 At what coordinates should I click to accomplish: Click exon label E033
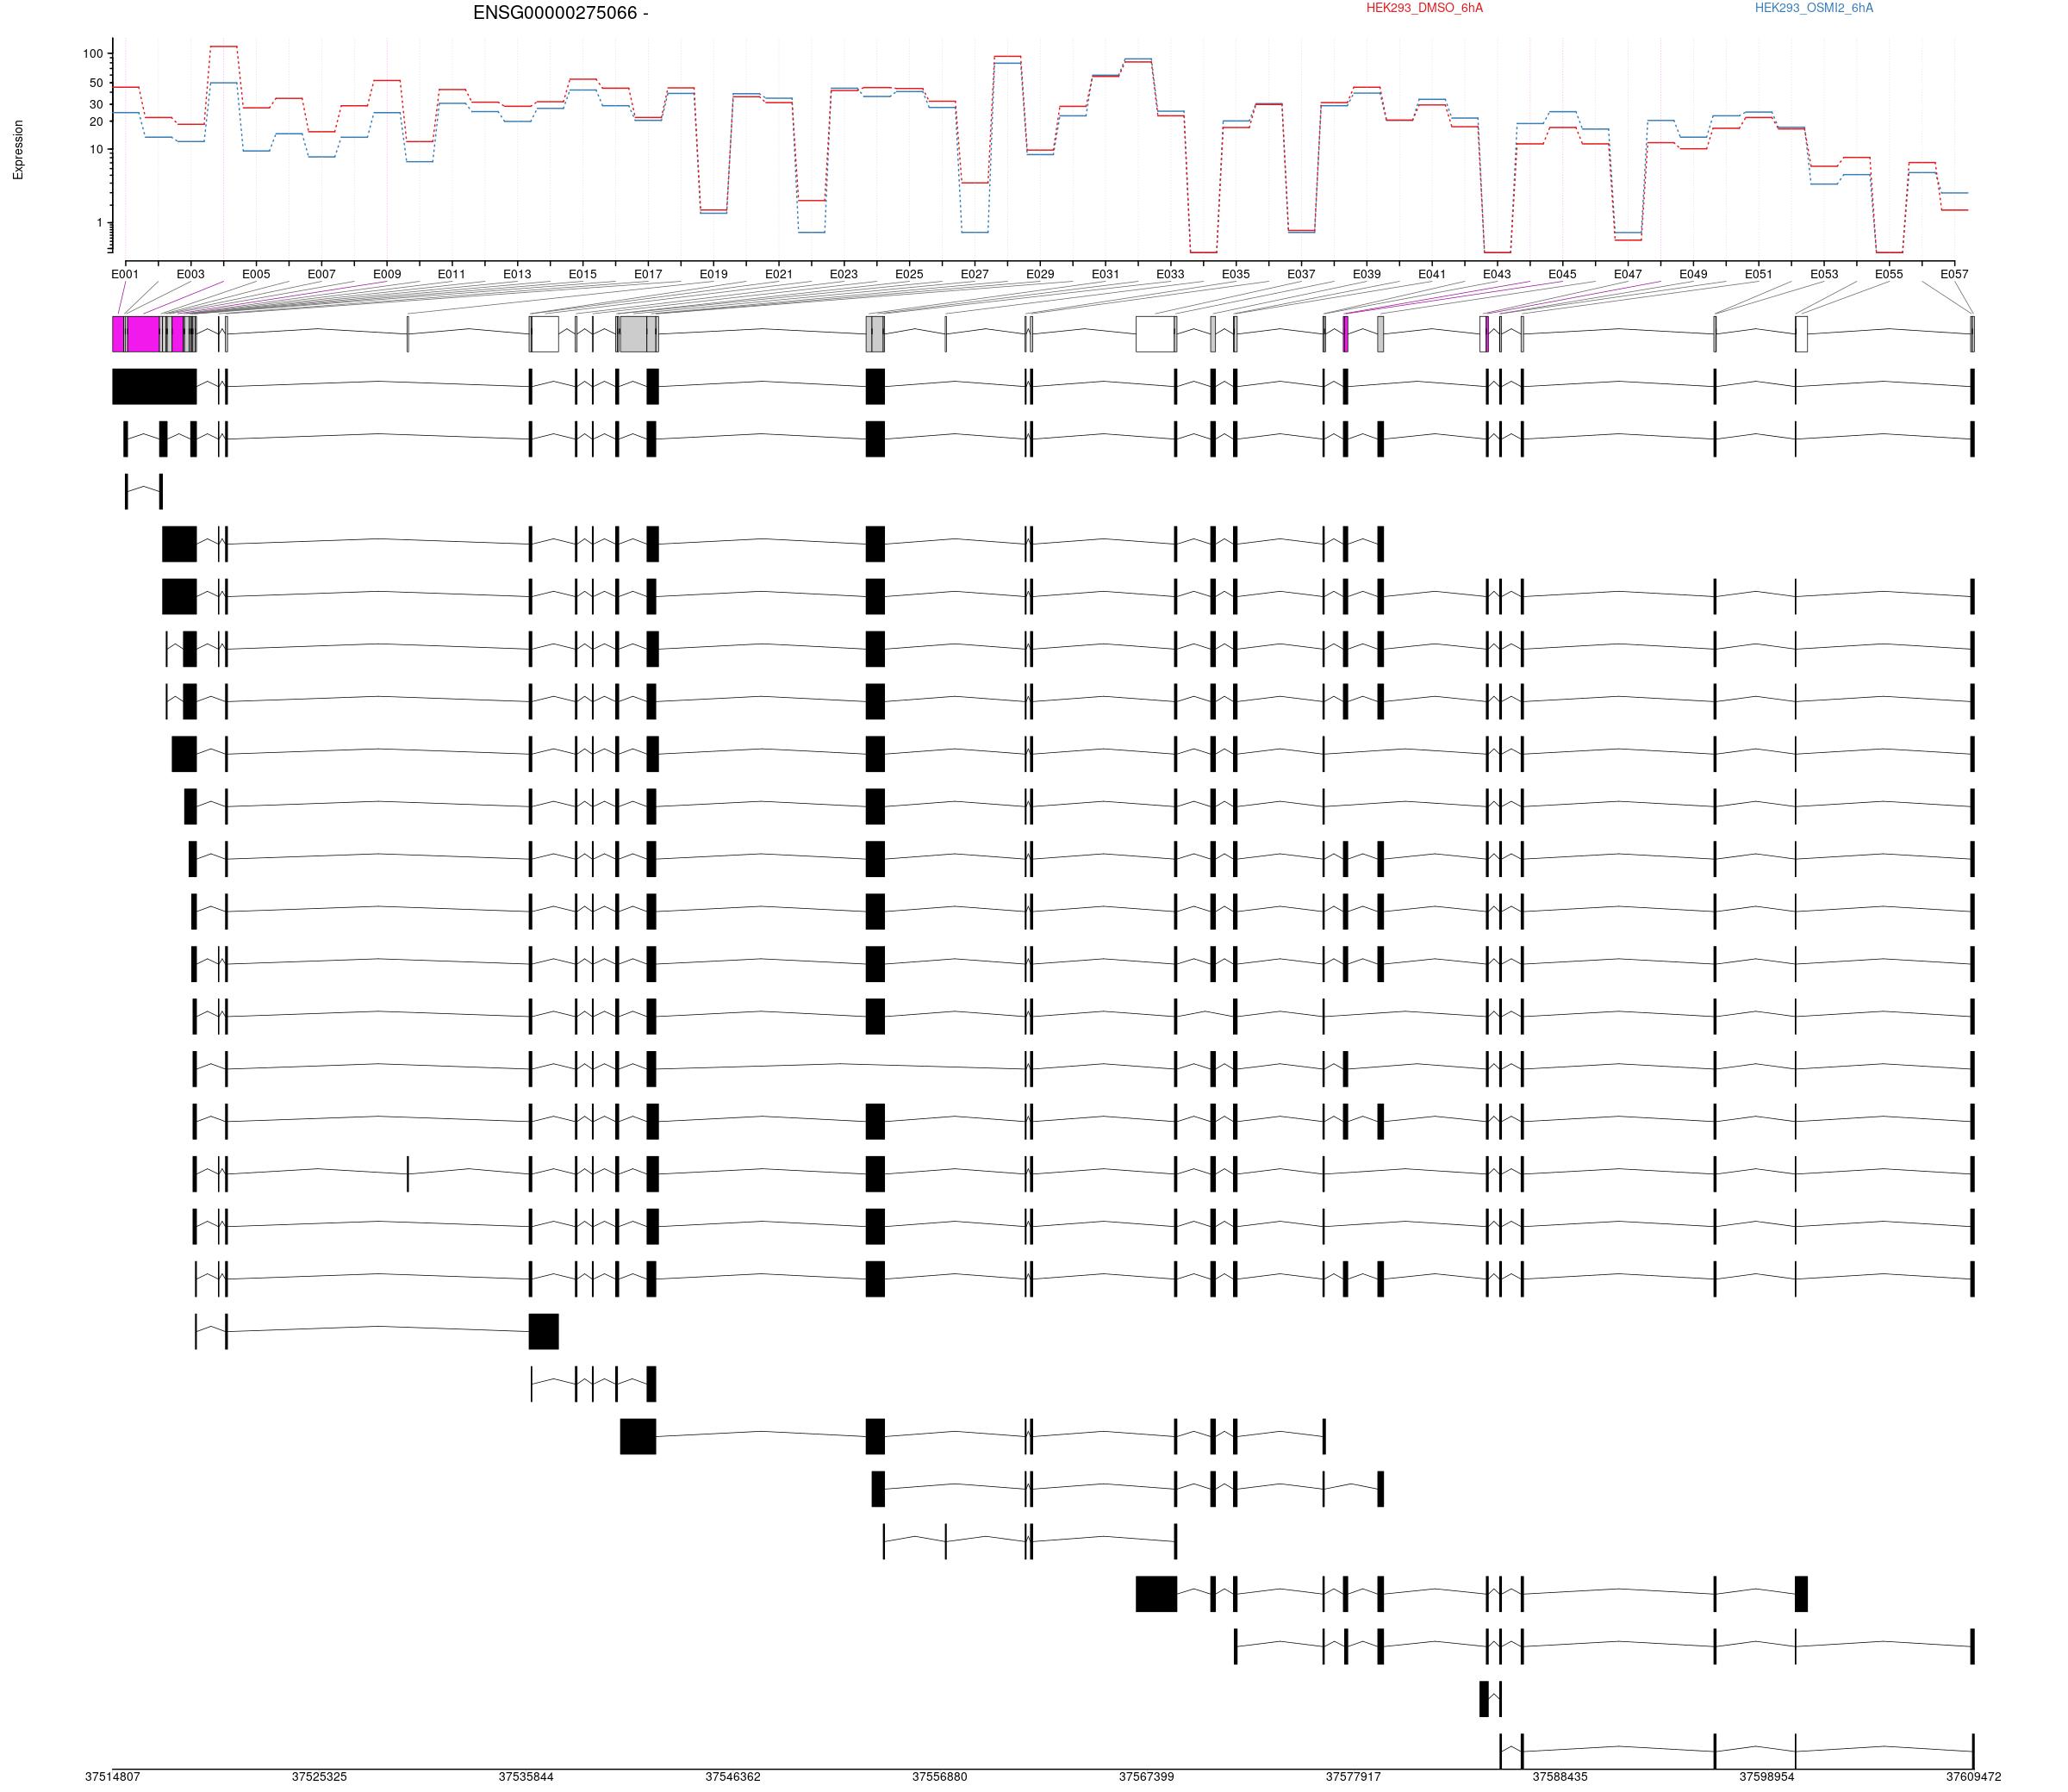[x=1170, y=274]
